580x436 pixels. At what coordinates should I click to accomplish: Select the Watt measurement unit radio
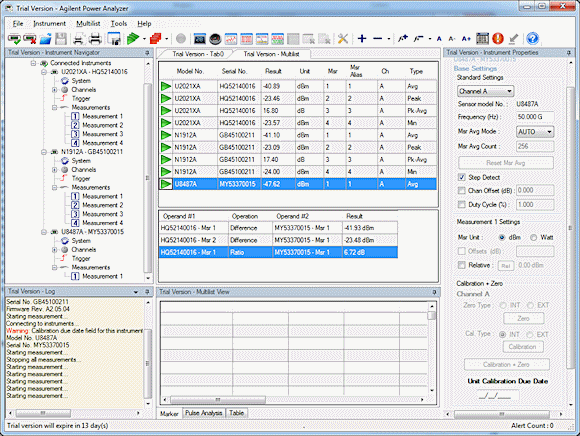click(533, 237)
